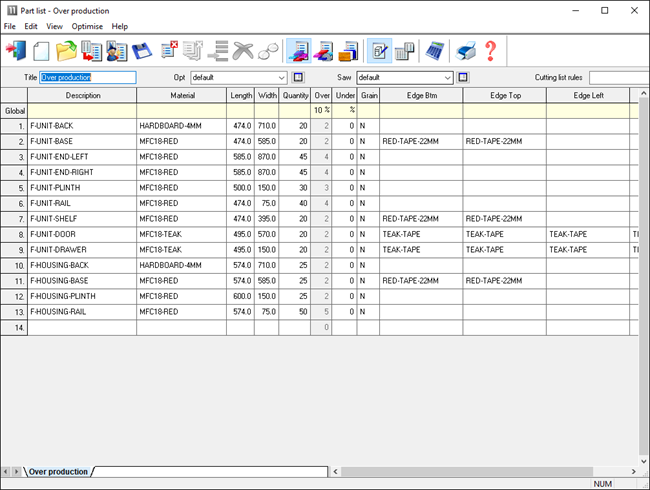Print the part list
This screenshot has width=650, height=490.
(466, 50)
